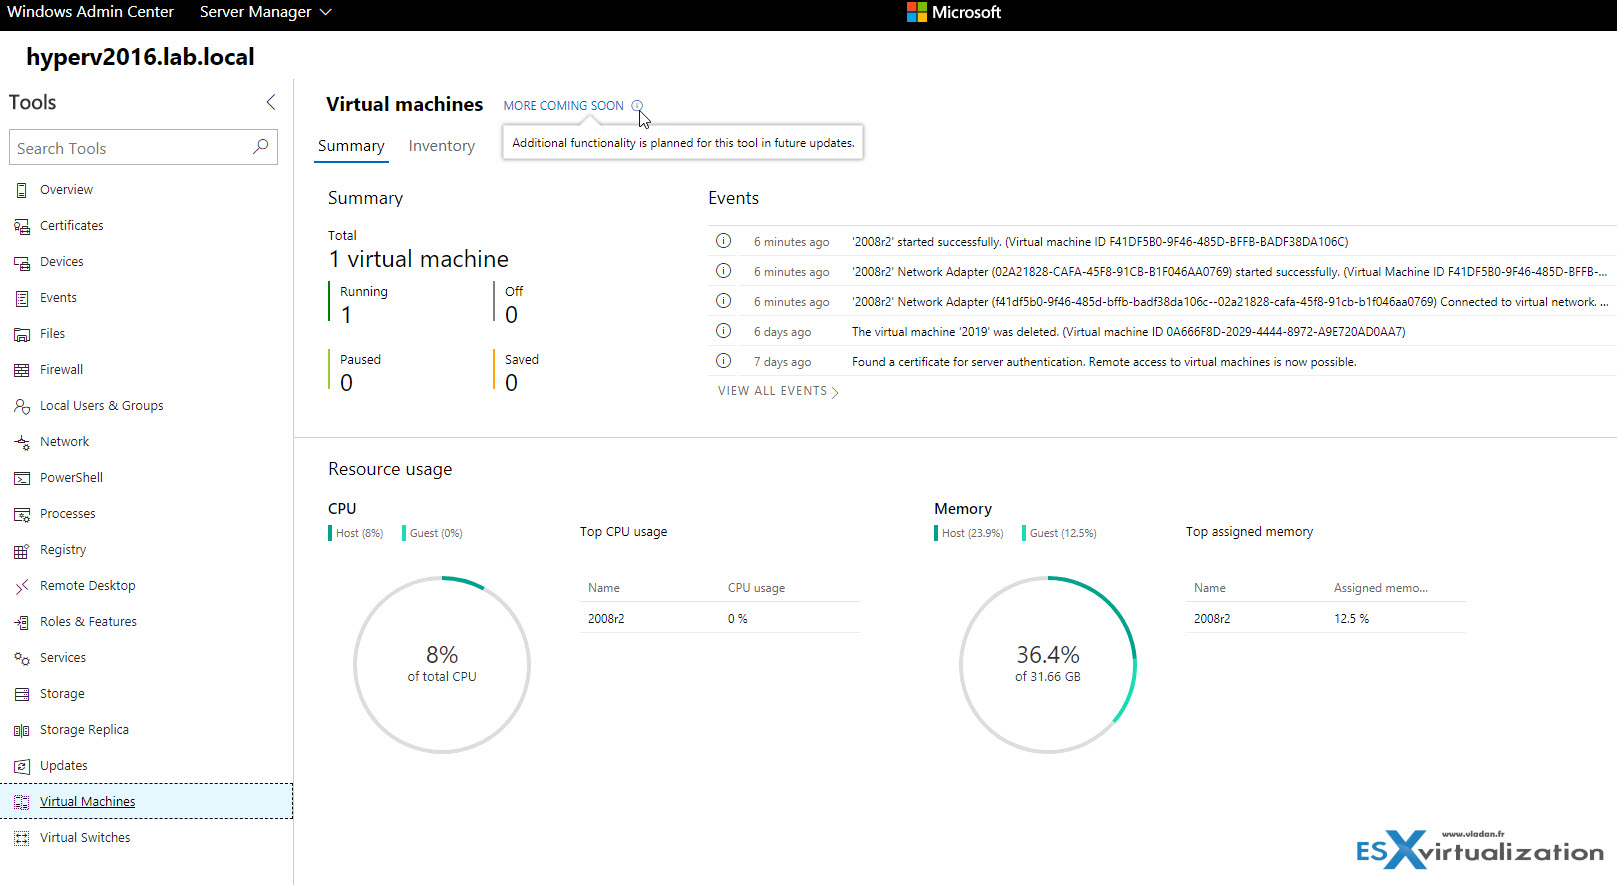The height and width of the screenshot is (885, 1617).
Task: Click the Overview tool icon
Action: tap(21, 190)
